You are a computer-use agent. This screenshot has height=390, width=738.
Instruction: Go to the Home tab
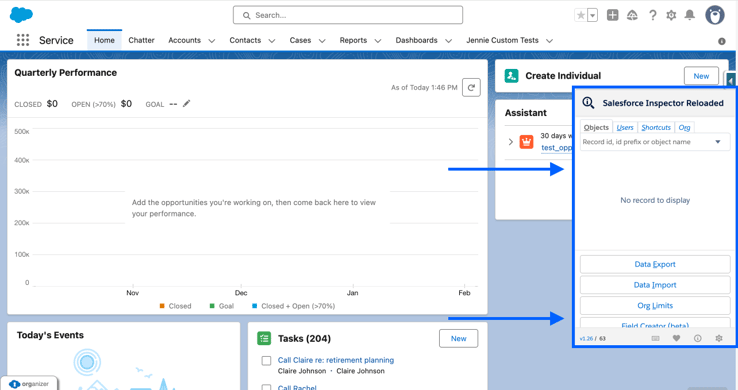[104, 40]
